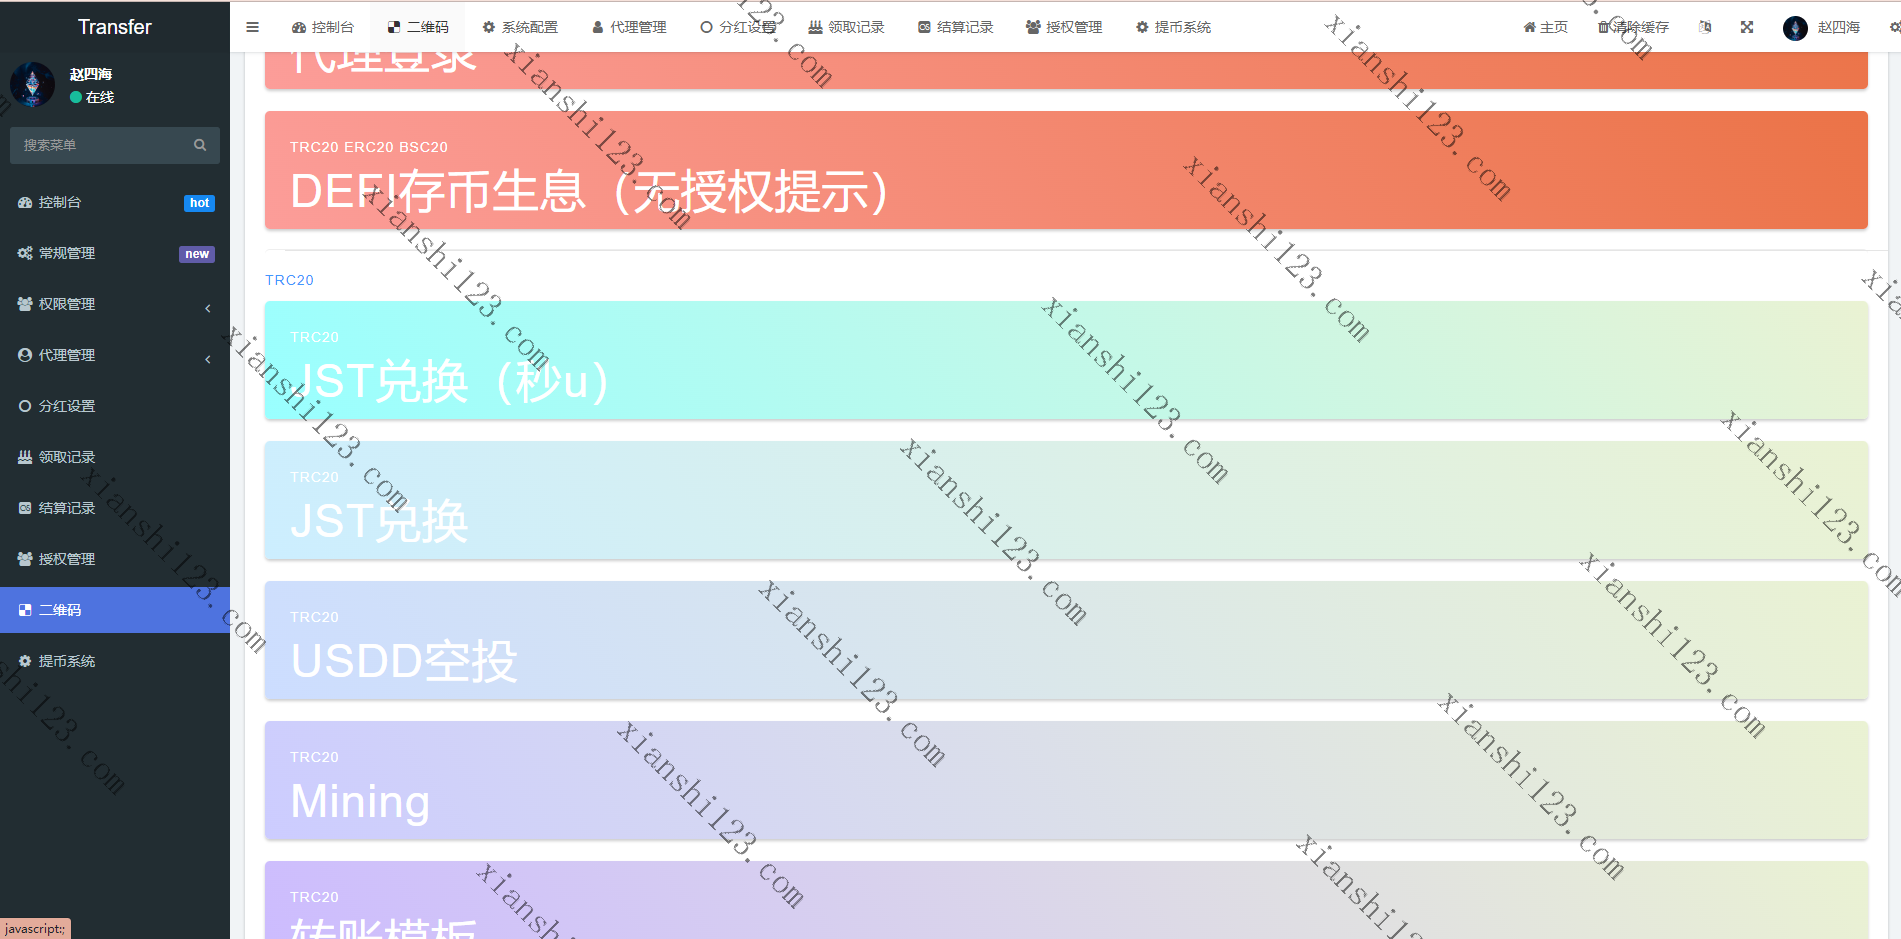1901x939 pixels.
Task: Open the settings gears icon at top right
Action: pyautogui.click(x=1894, y=27)
